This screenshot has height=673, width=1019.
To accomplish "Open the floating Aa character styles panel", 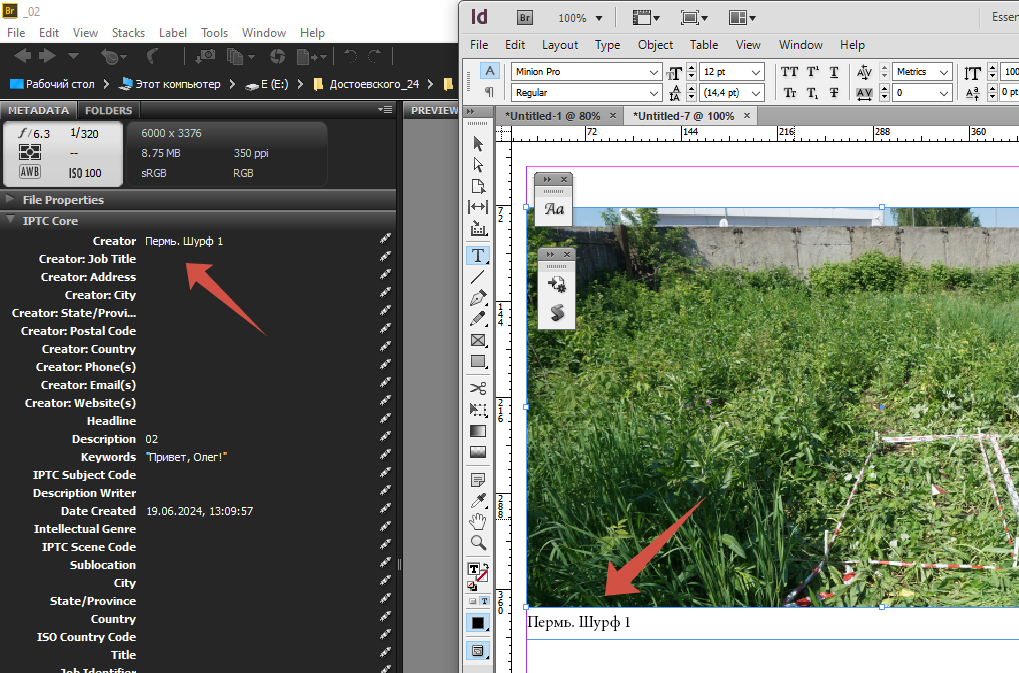I will click(x=554, y=209).
